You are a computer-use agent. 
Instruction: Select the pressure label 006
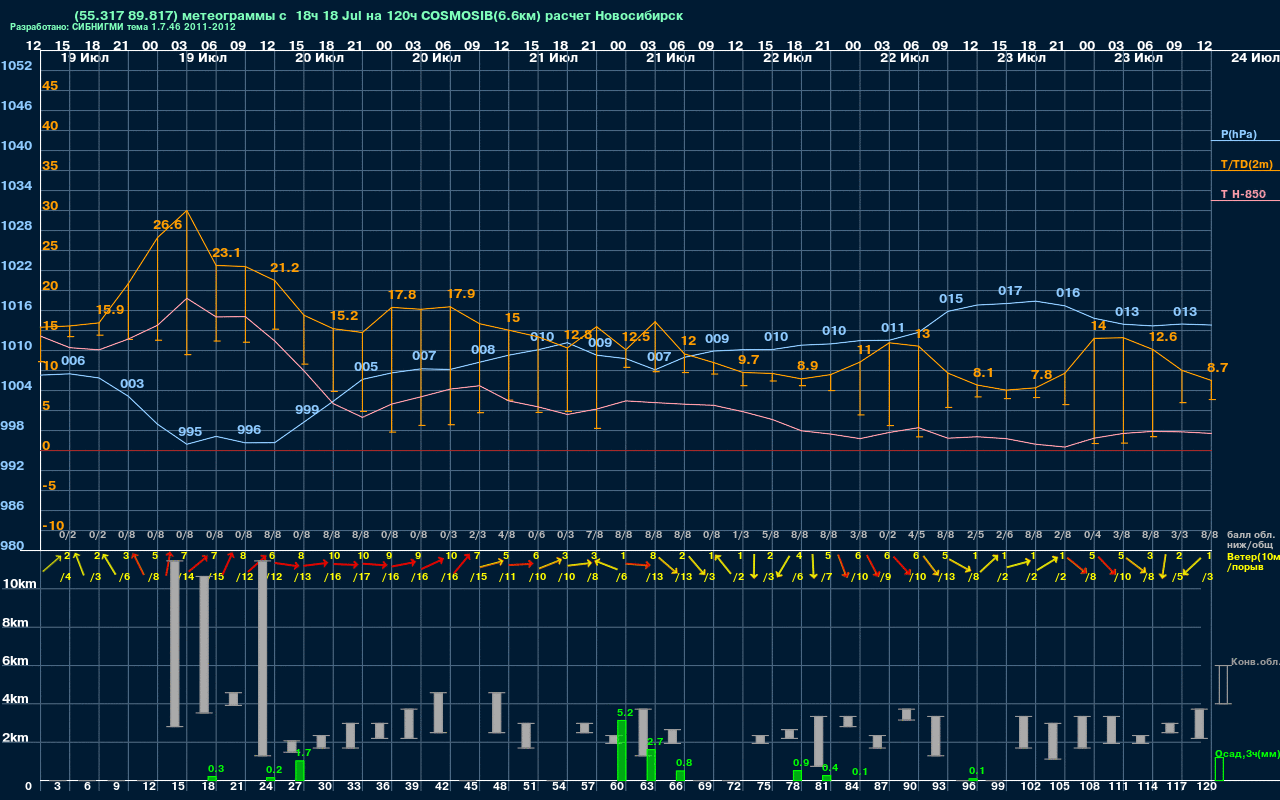coord(73,361)
